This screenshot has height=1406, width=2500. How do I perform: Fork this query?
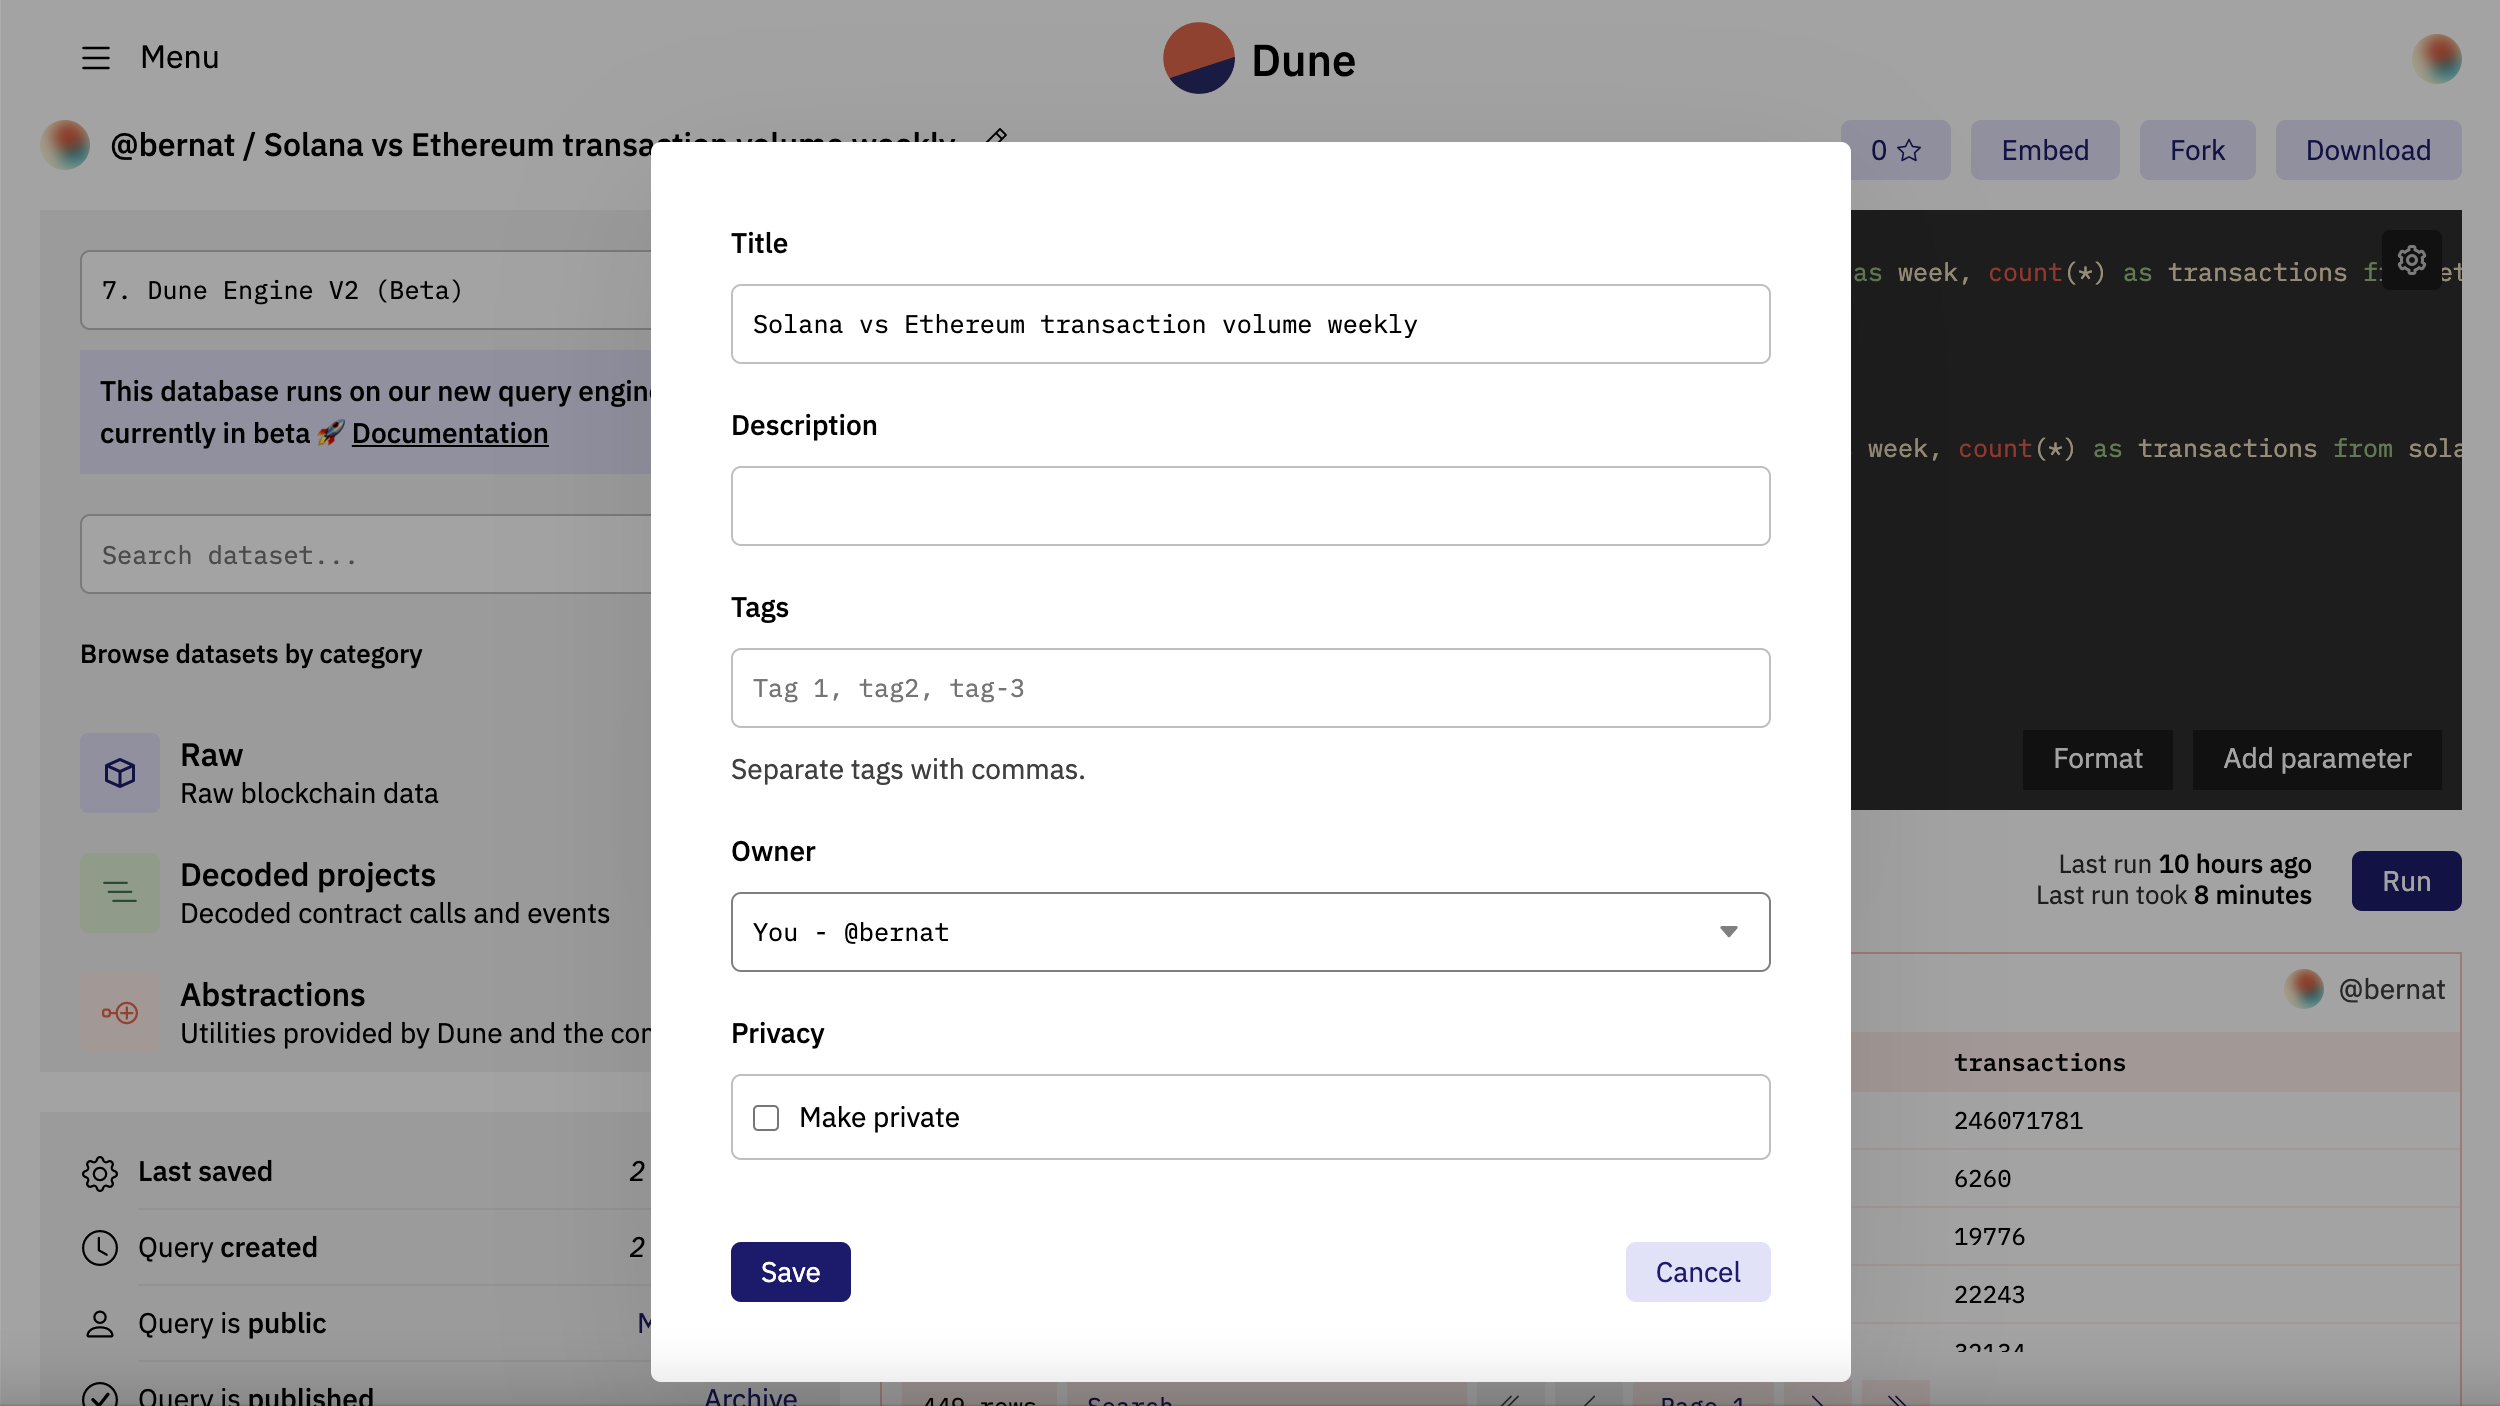coord(2196,150)
